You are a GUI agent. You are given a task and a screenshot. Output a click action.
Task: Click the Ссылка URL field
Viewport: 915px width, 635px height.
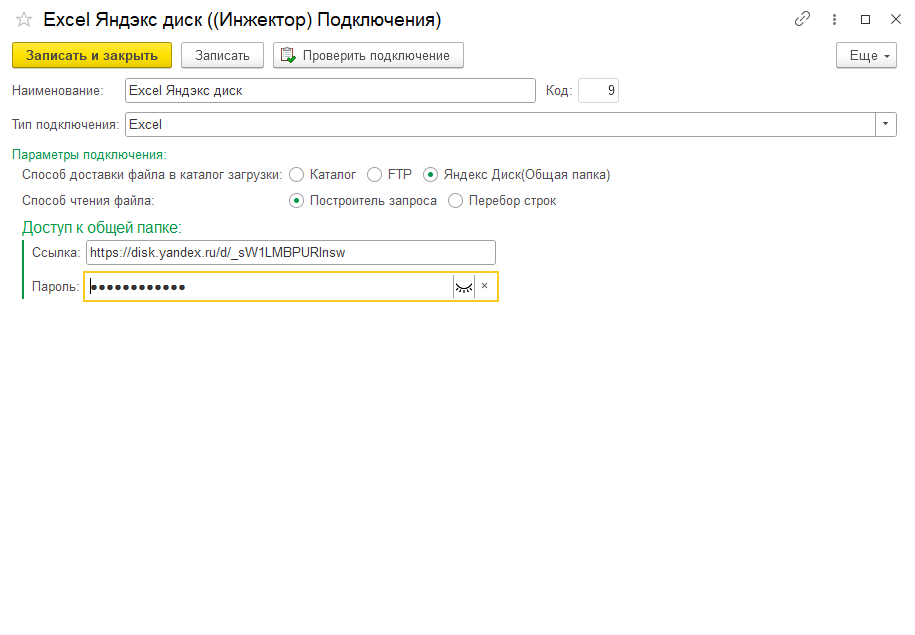tap(291, 253)
